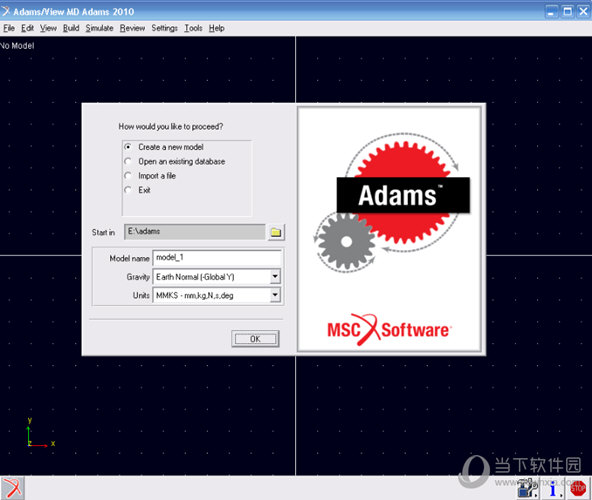
Task: Click the 'No Model' label in the viewport
Action: [17, 46]
